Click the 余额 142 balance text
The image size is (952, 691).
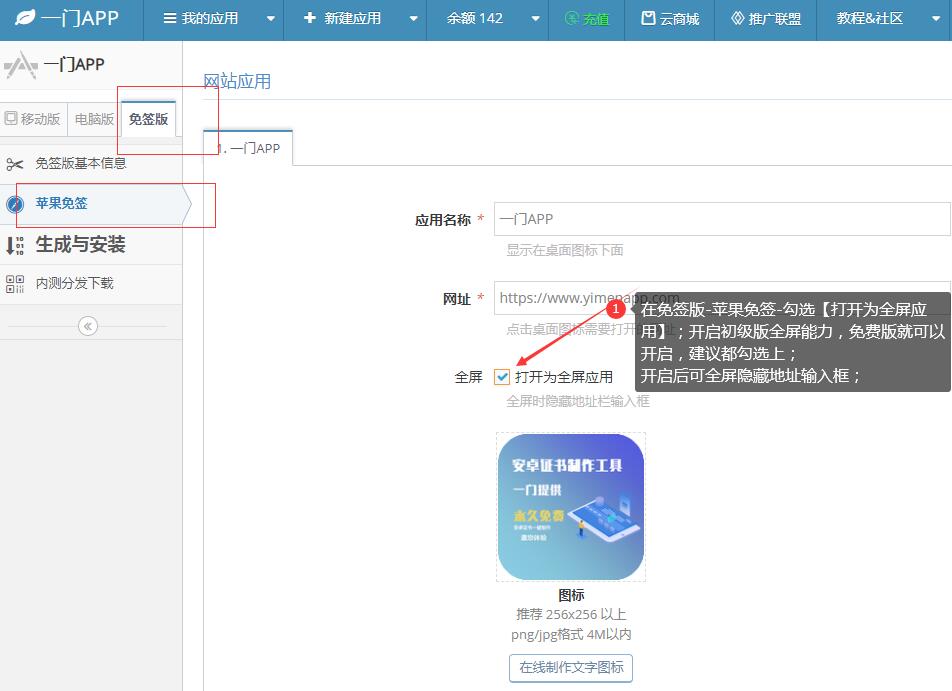475,19
